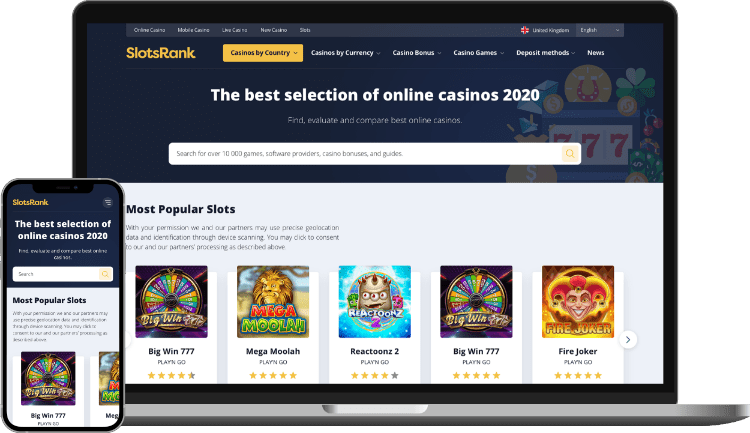This screenshot has width=750, height=433.
Task: Open the Fire Joker slot thumbnail
Action: (578, 302)
